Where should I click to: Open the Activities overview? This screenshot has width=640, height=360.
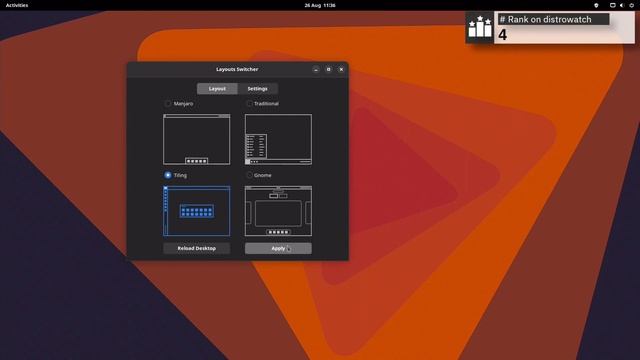tap(17, 5)
